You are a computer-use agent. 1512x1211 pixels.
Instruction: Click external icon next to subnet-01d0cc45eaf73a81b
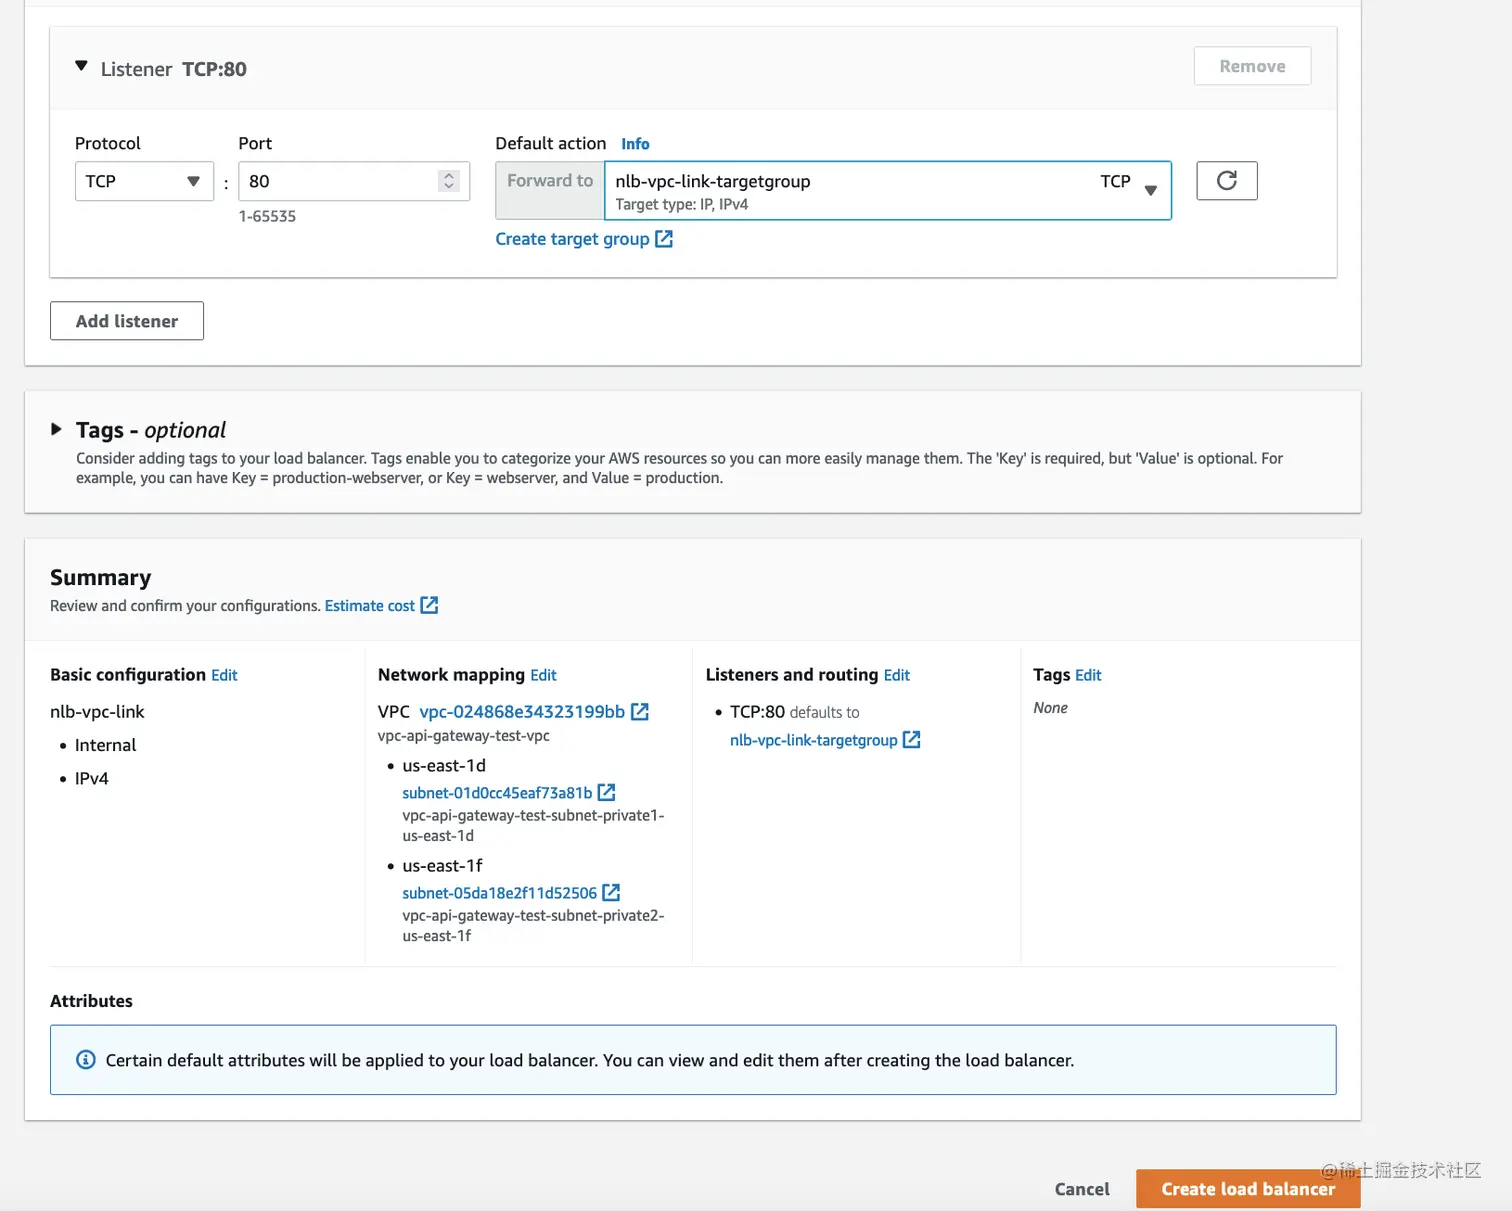coord(606,792)
